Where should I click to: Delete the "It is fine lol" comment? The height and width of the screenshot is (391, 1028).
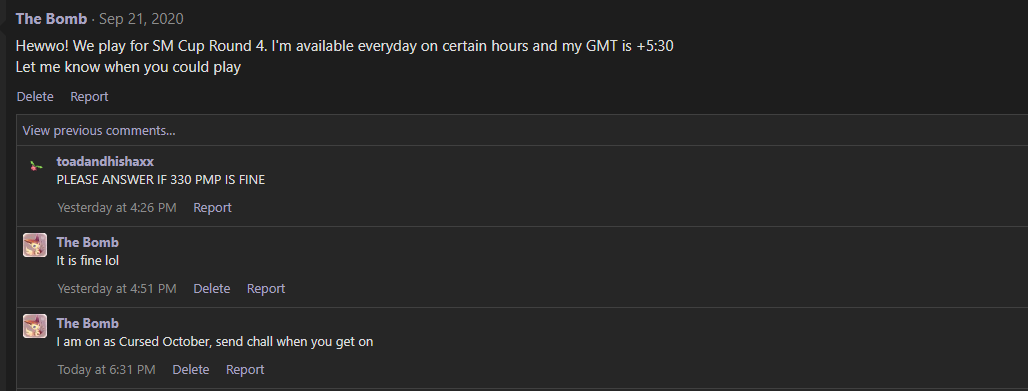coord(212,289)
